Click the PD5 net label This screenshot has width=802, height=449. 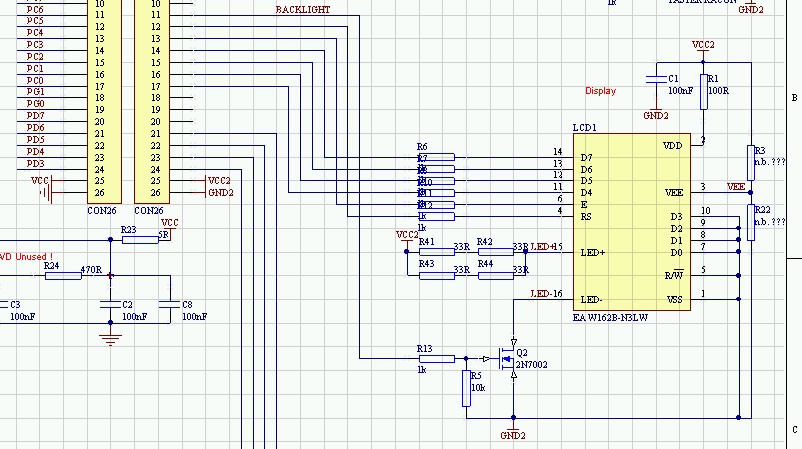pyautogui.click(x=35, y=140)
